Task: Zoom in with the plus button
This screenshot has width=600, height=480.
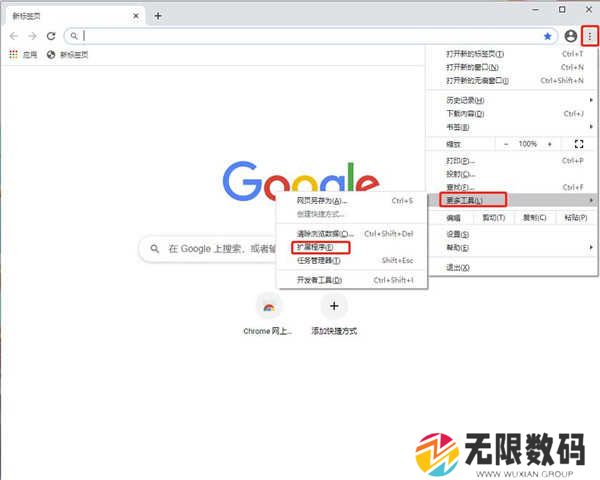Action: (550, 144)
